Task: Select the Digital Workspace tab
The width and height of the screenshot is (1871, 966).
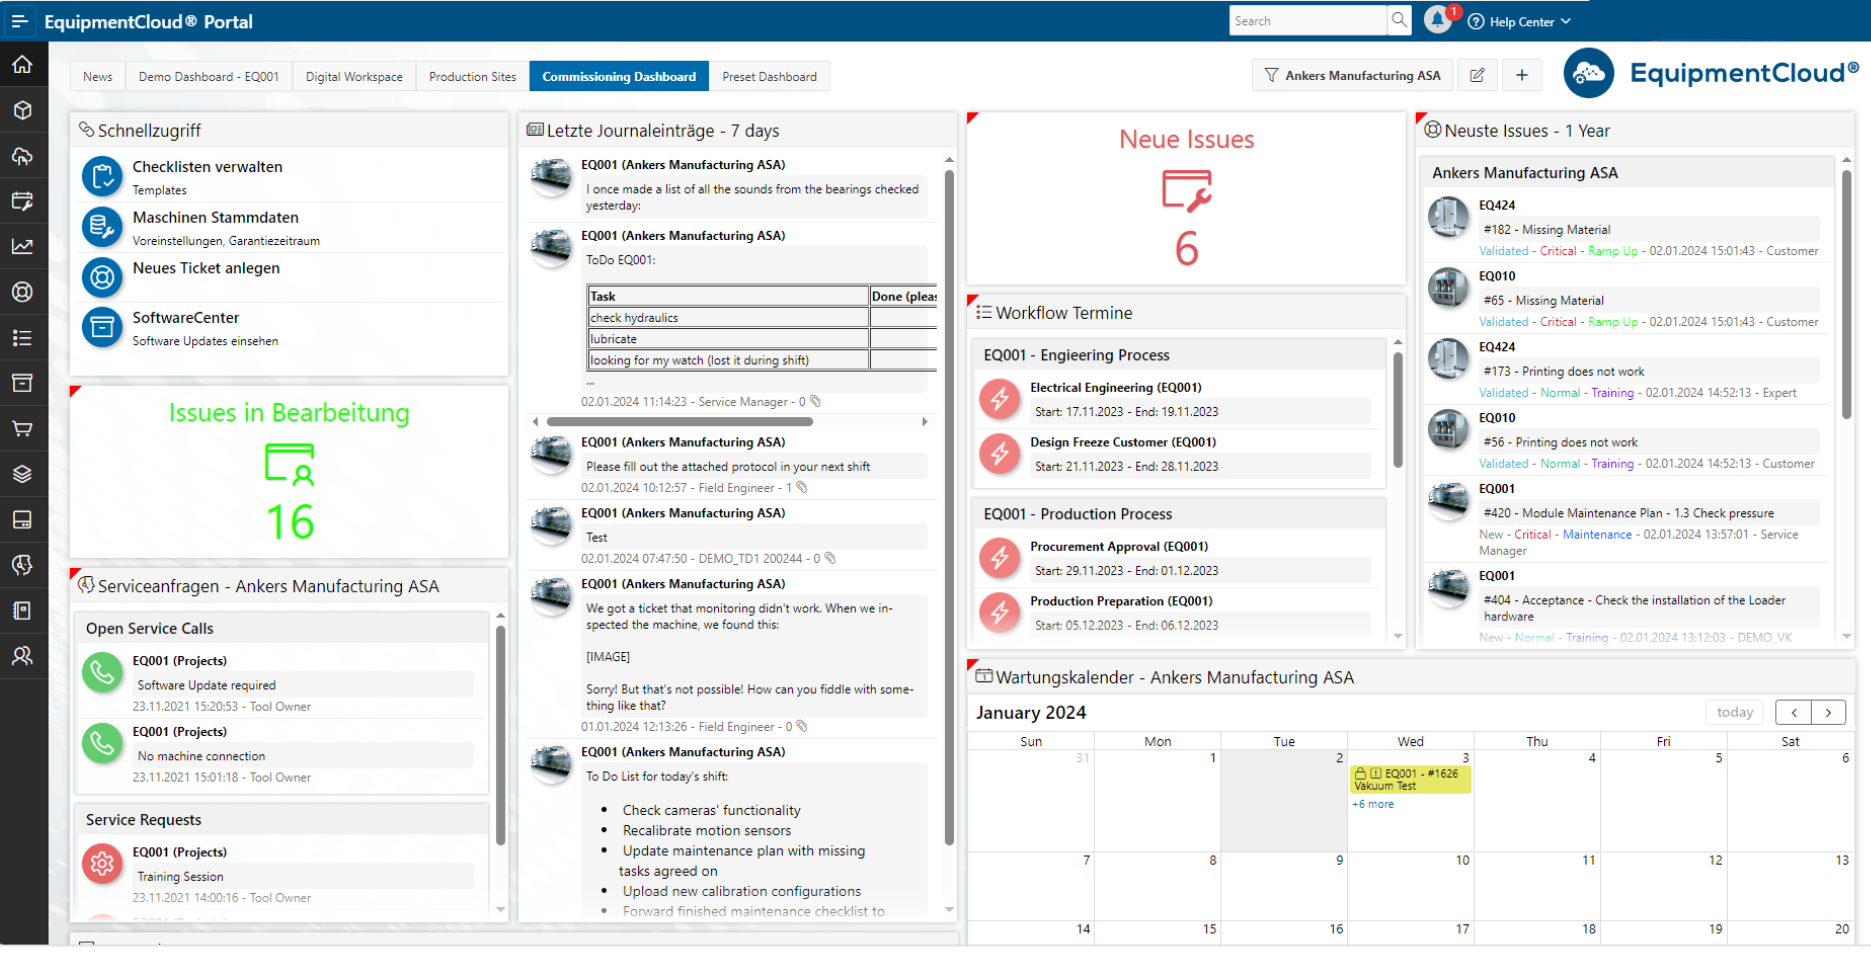Action: click(354, 76)
